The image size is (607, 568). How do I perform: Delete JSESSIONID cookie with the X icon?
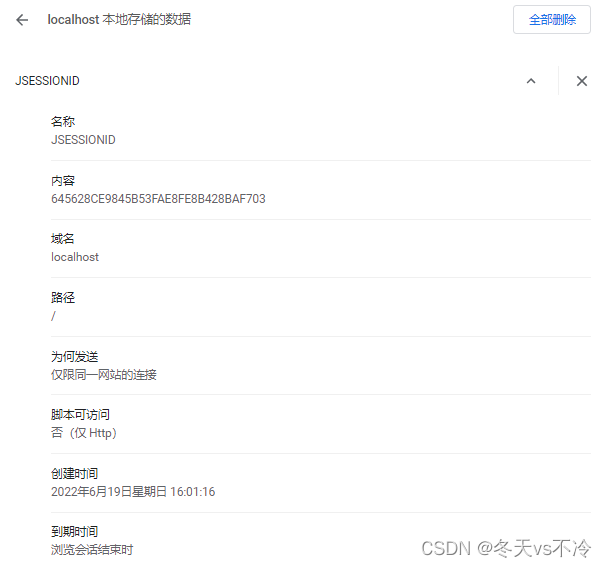[581, 81]
